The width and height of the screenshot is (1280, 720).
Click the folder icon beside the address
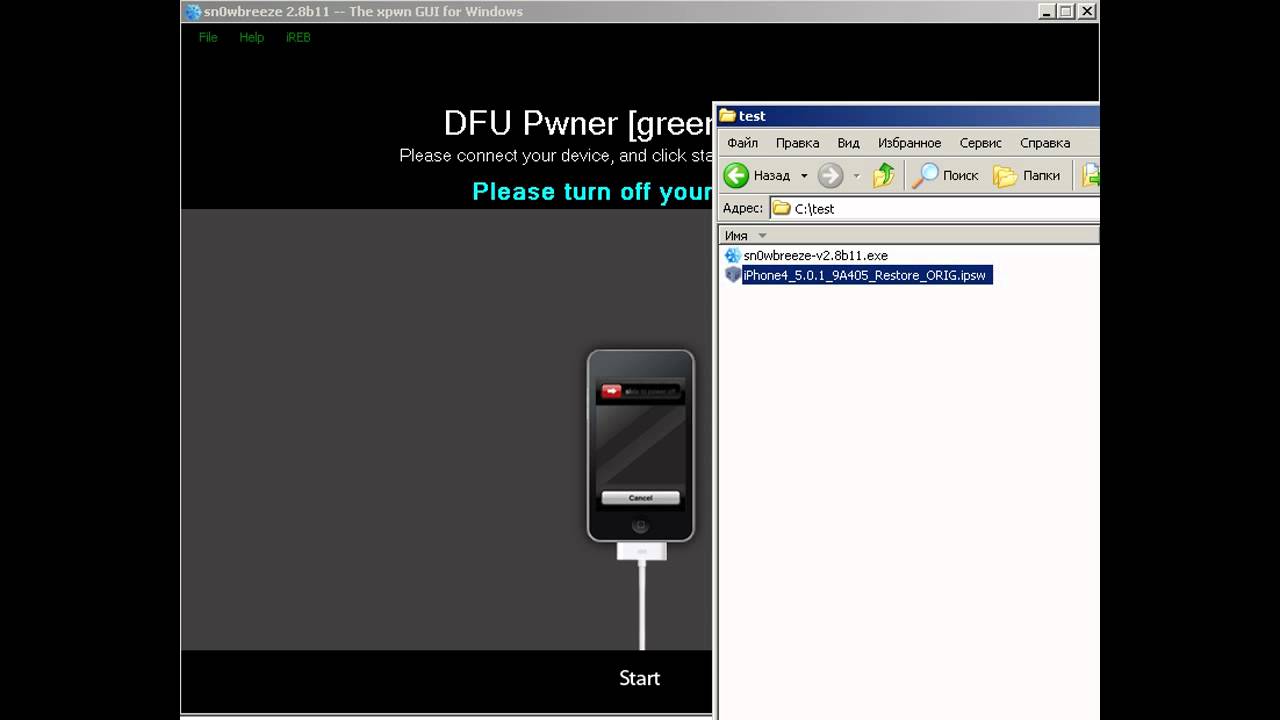pos(781,209)
